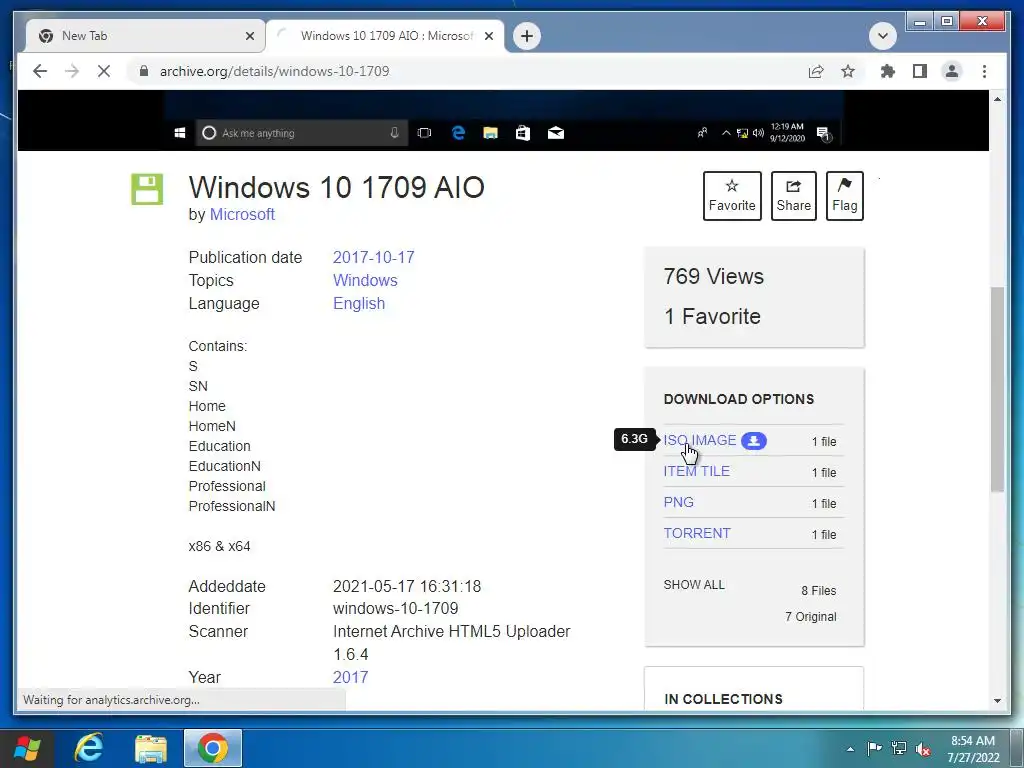The width and height of the screenshot is (1024, 768).
Task: Click the identifier windows-10-1709 text
Action: (x=395, y=609)
